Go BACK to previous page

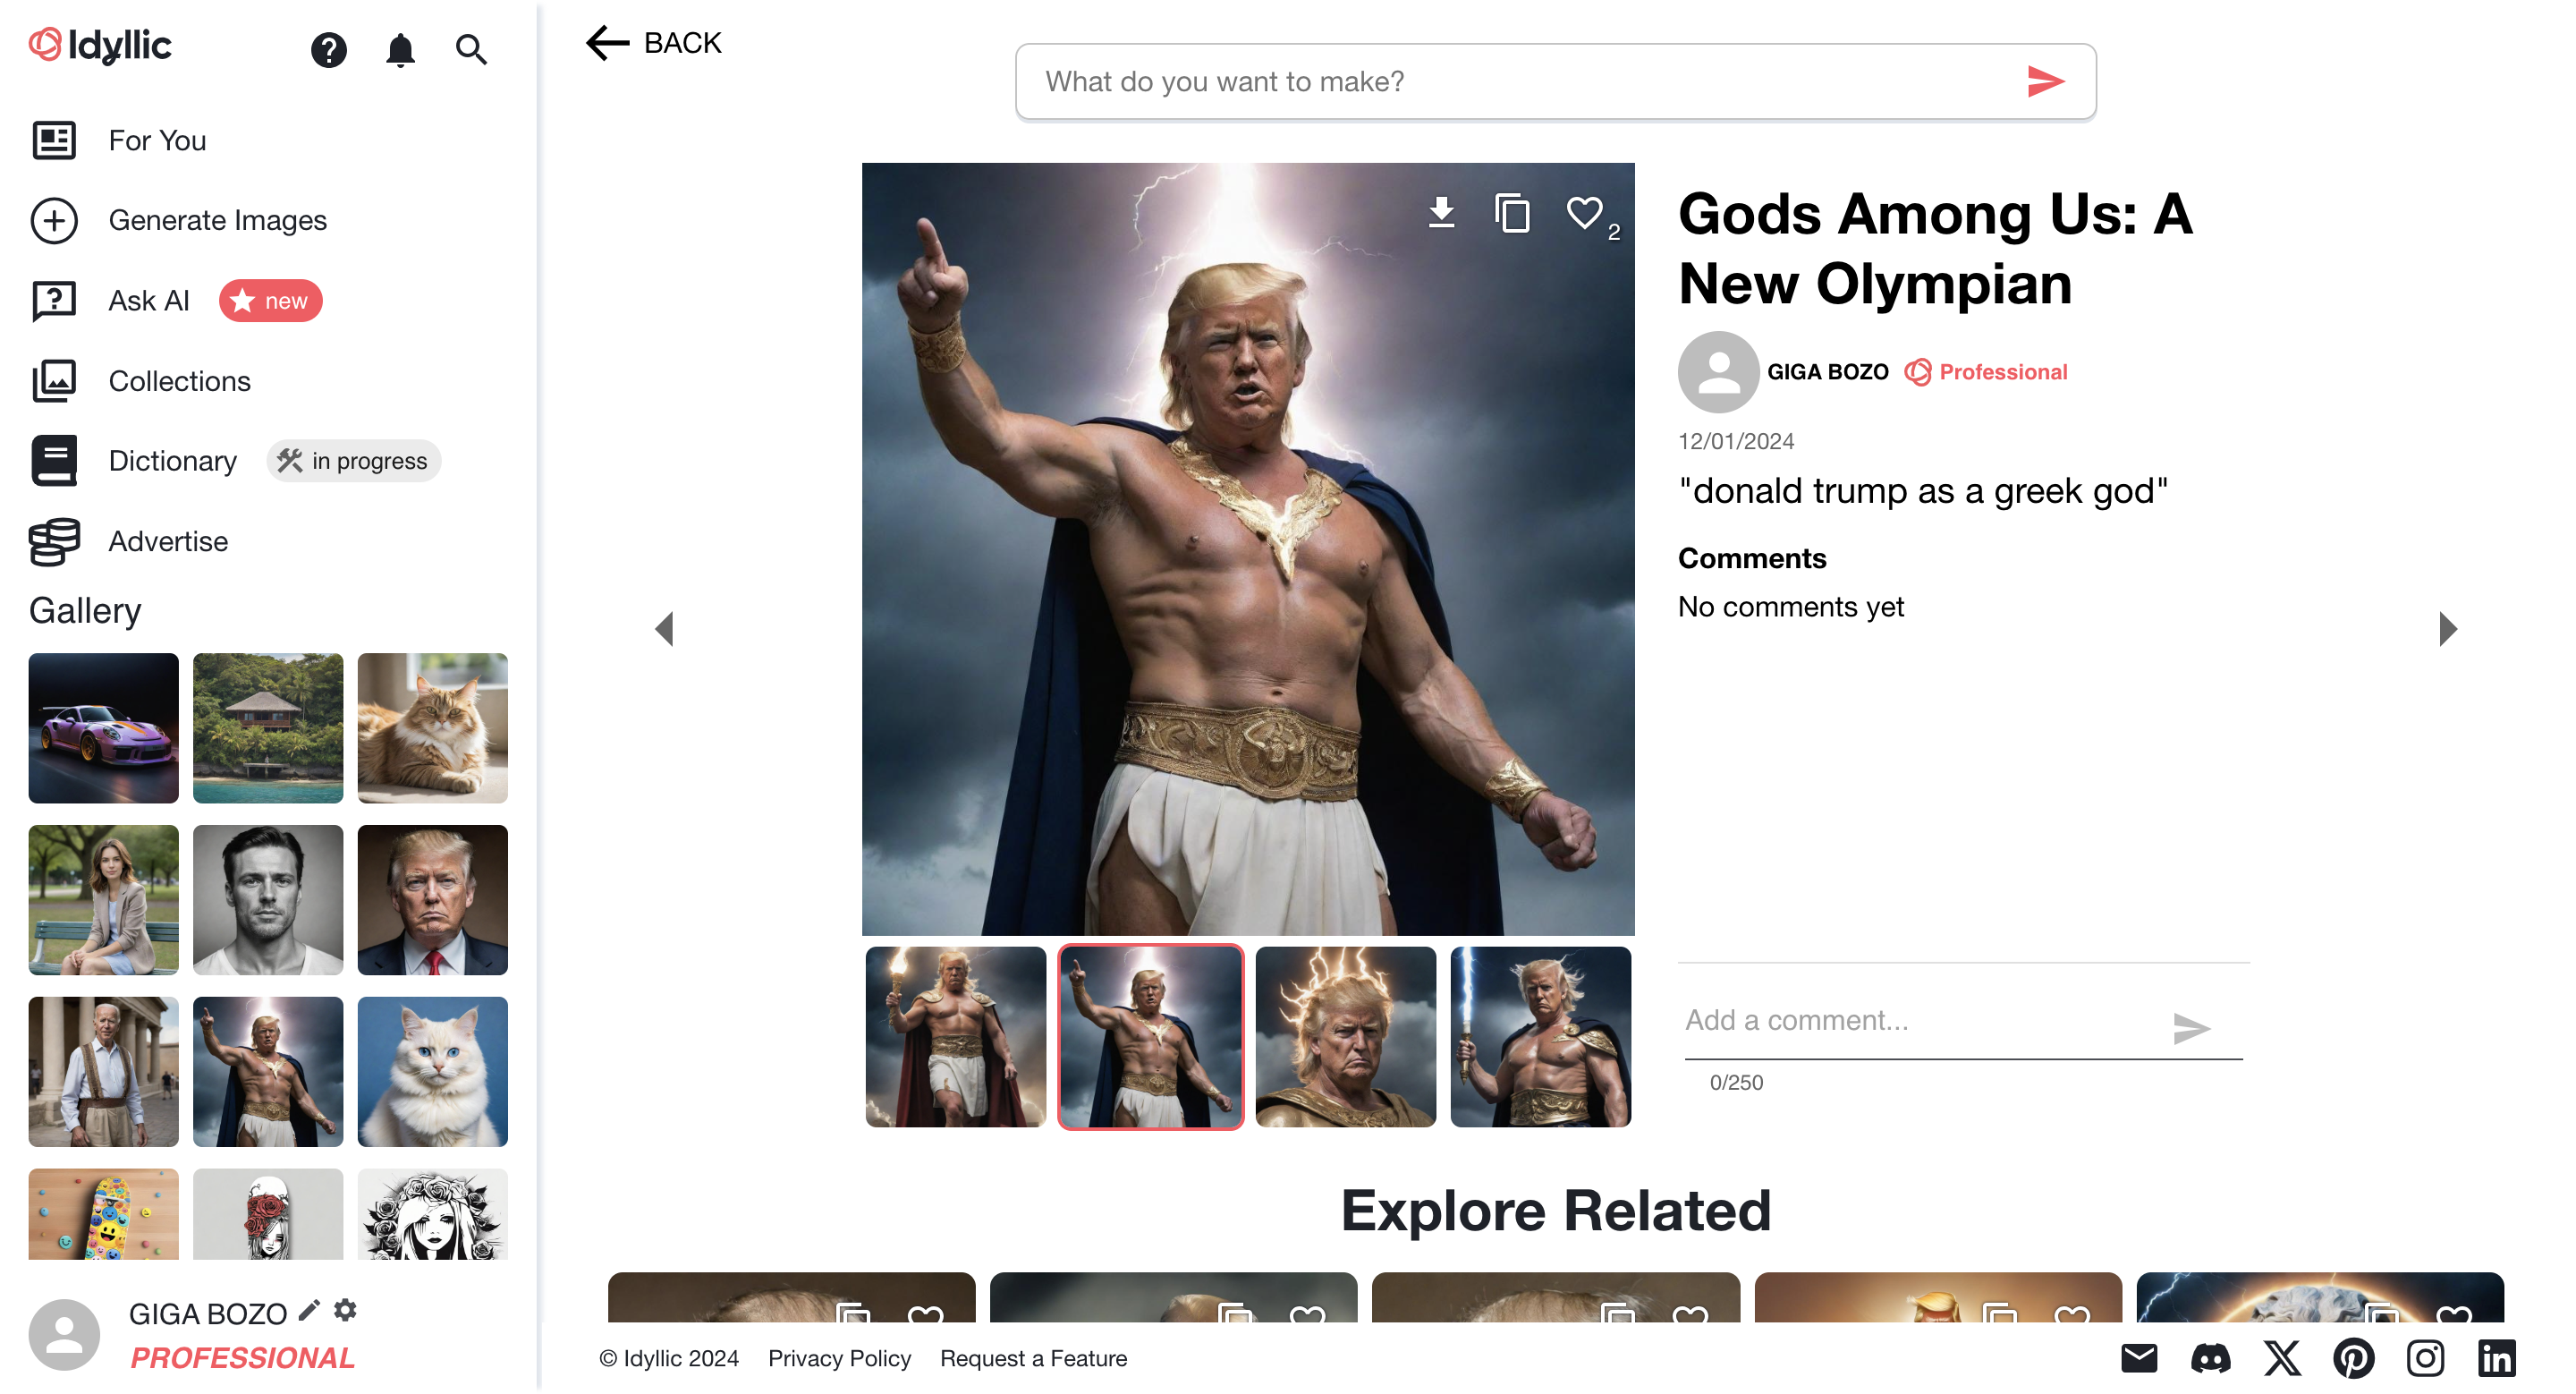point(653,43)
